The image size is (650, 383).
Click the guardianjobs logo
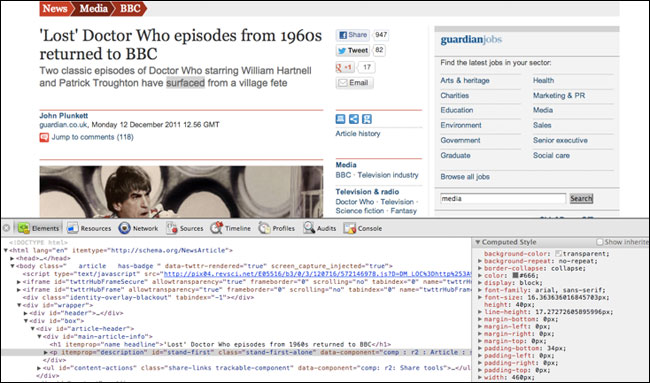tap(471, 40)
